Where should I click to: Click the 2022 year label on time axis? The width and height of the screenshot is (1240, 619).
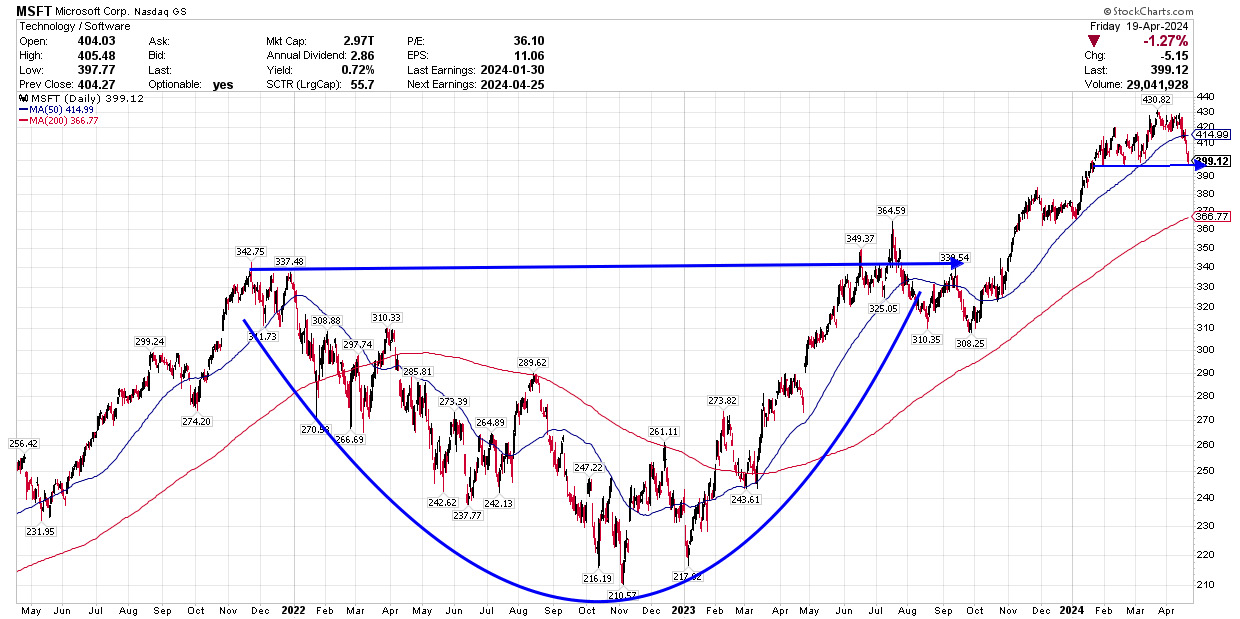pos(293,608)
